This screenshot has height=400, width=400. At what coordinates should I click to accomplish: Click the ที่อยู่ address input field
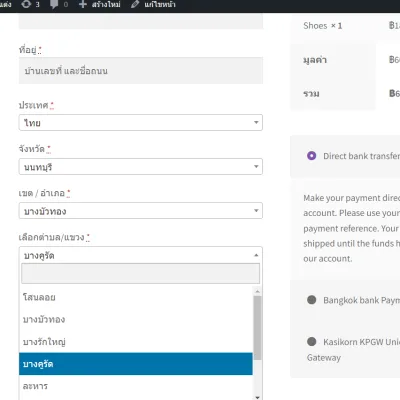point(141,71)
